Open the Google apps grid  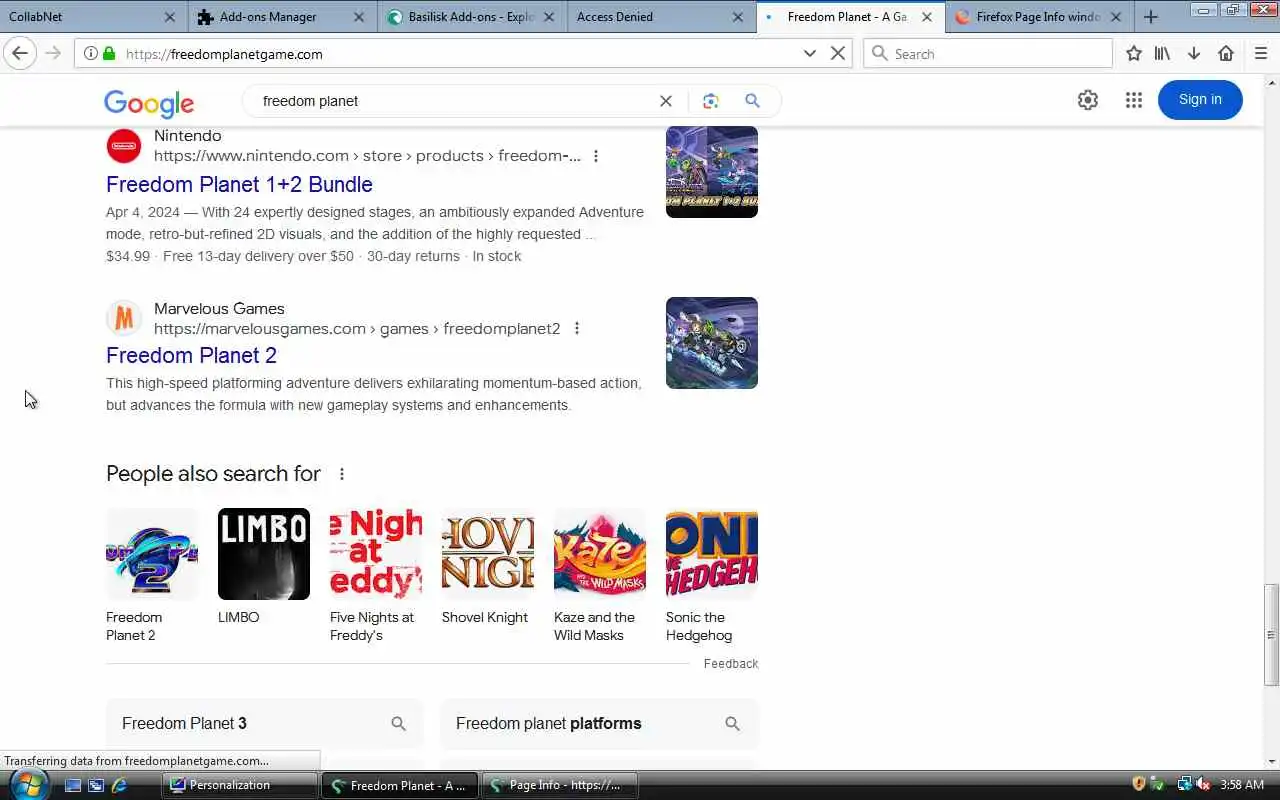click(x=1133, y=100)
